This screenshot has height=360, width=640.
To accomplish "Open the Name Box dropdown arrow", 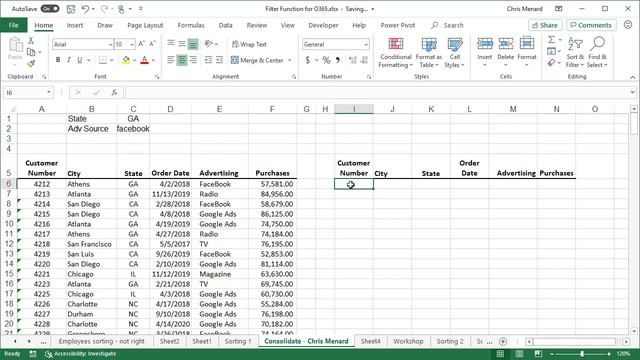I will click(49, 92).
